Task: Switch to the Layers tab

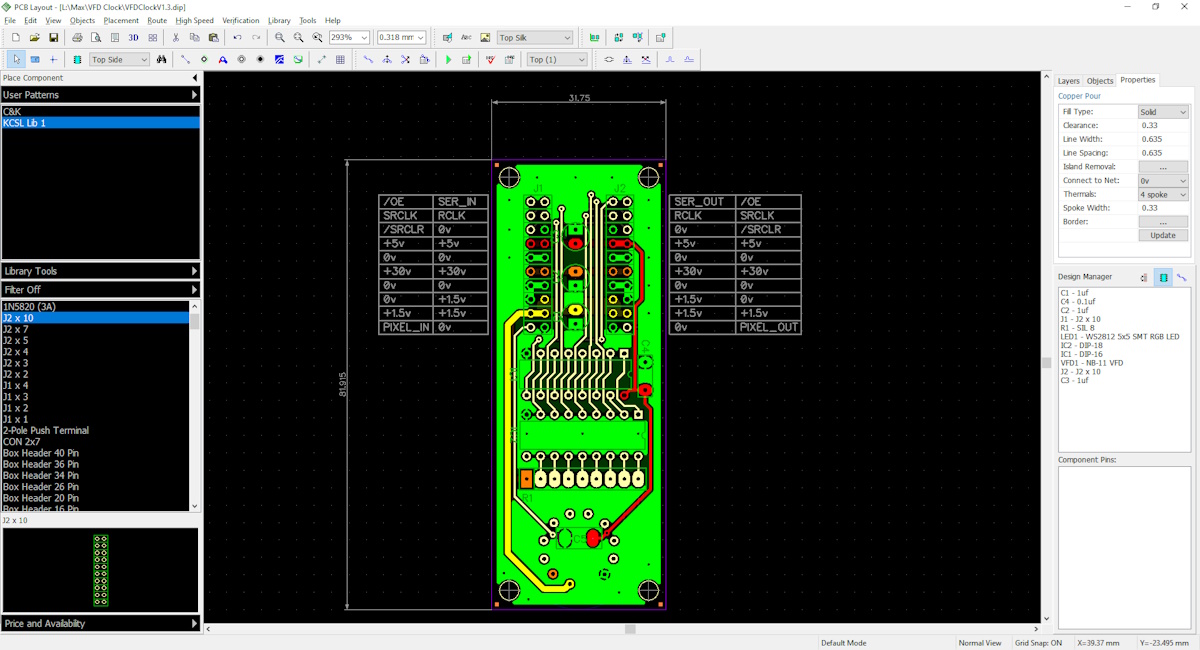Action: click(1069, 81)
